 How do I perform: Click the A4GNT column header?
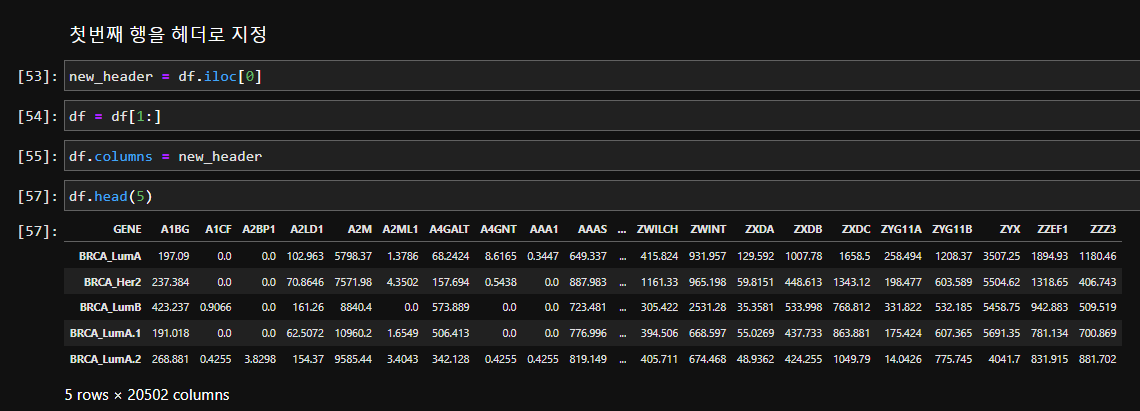(498, 229)
